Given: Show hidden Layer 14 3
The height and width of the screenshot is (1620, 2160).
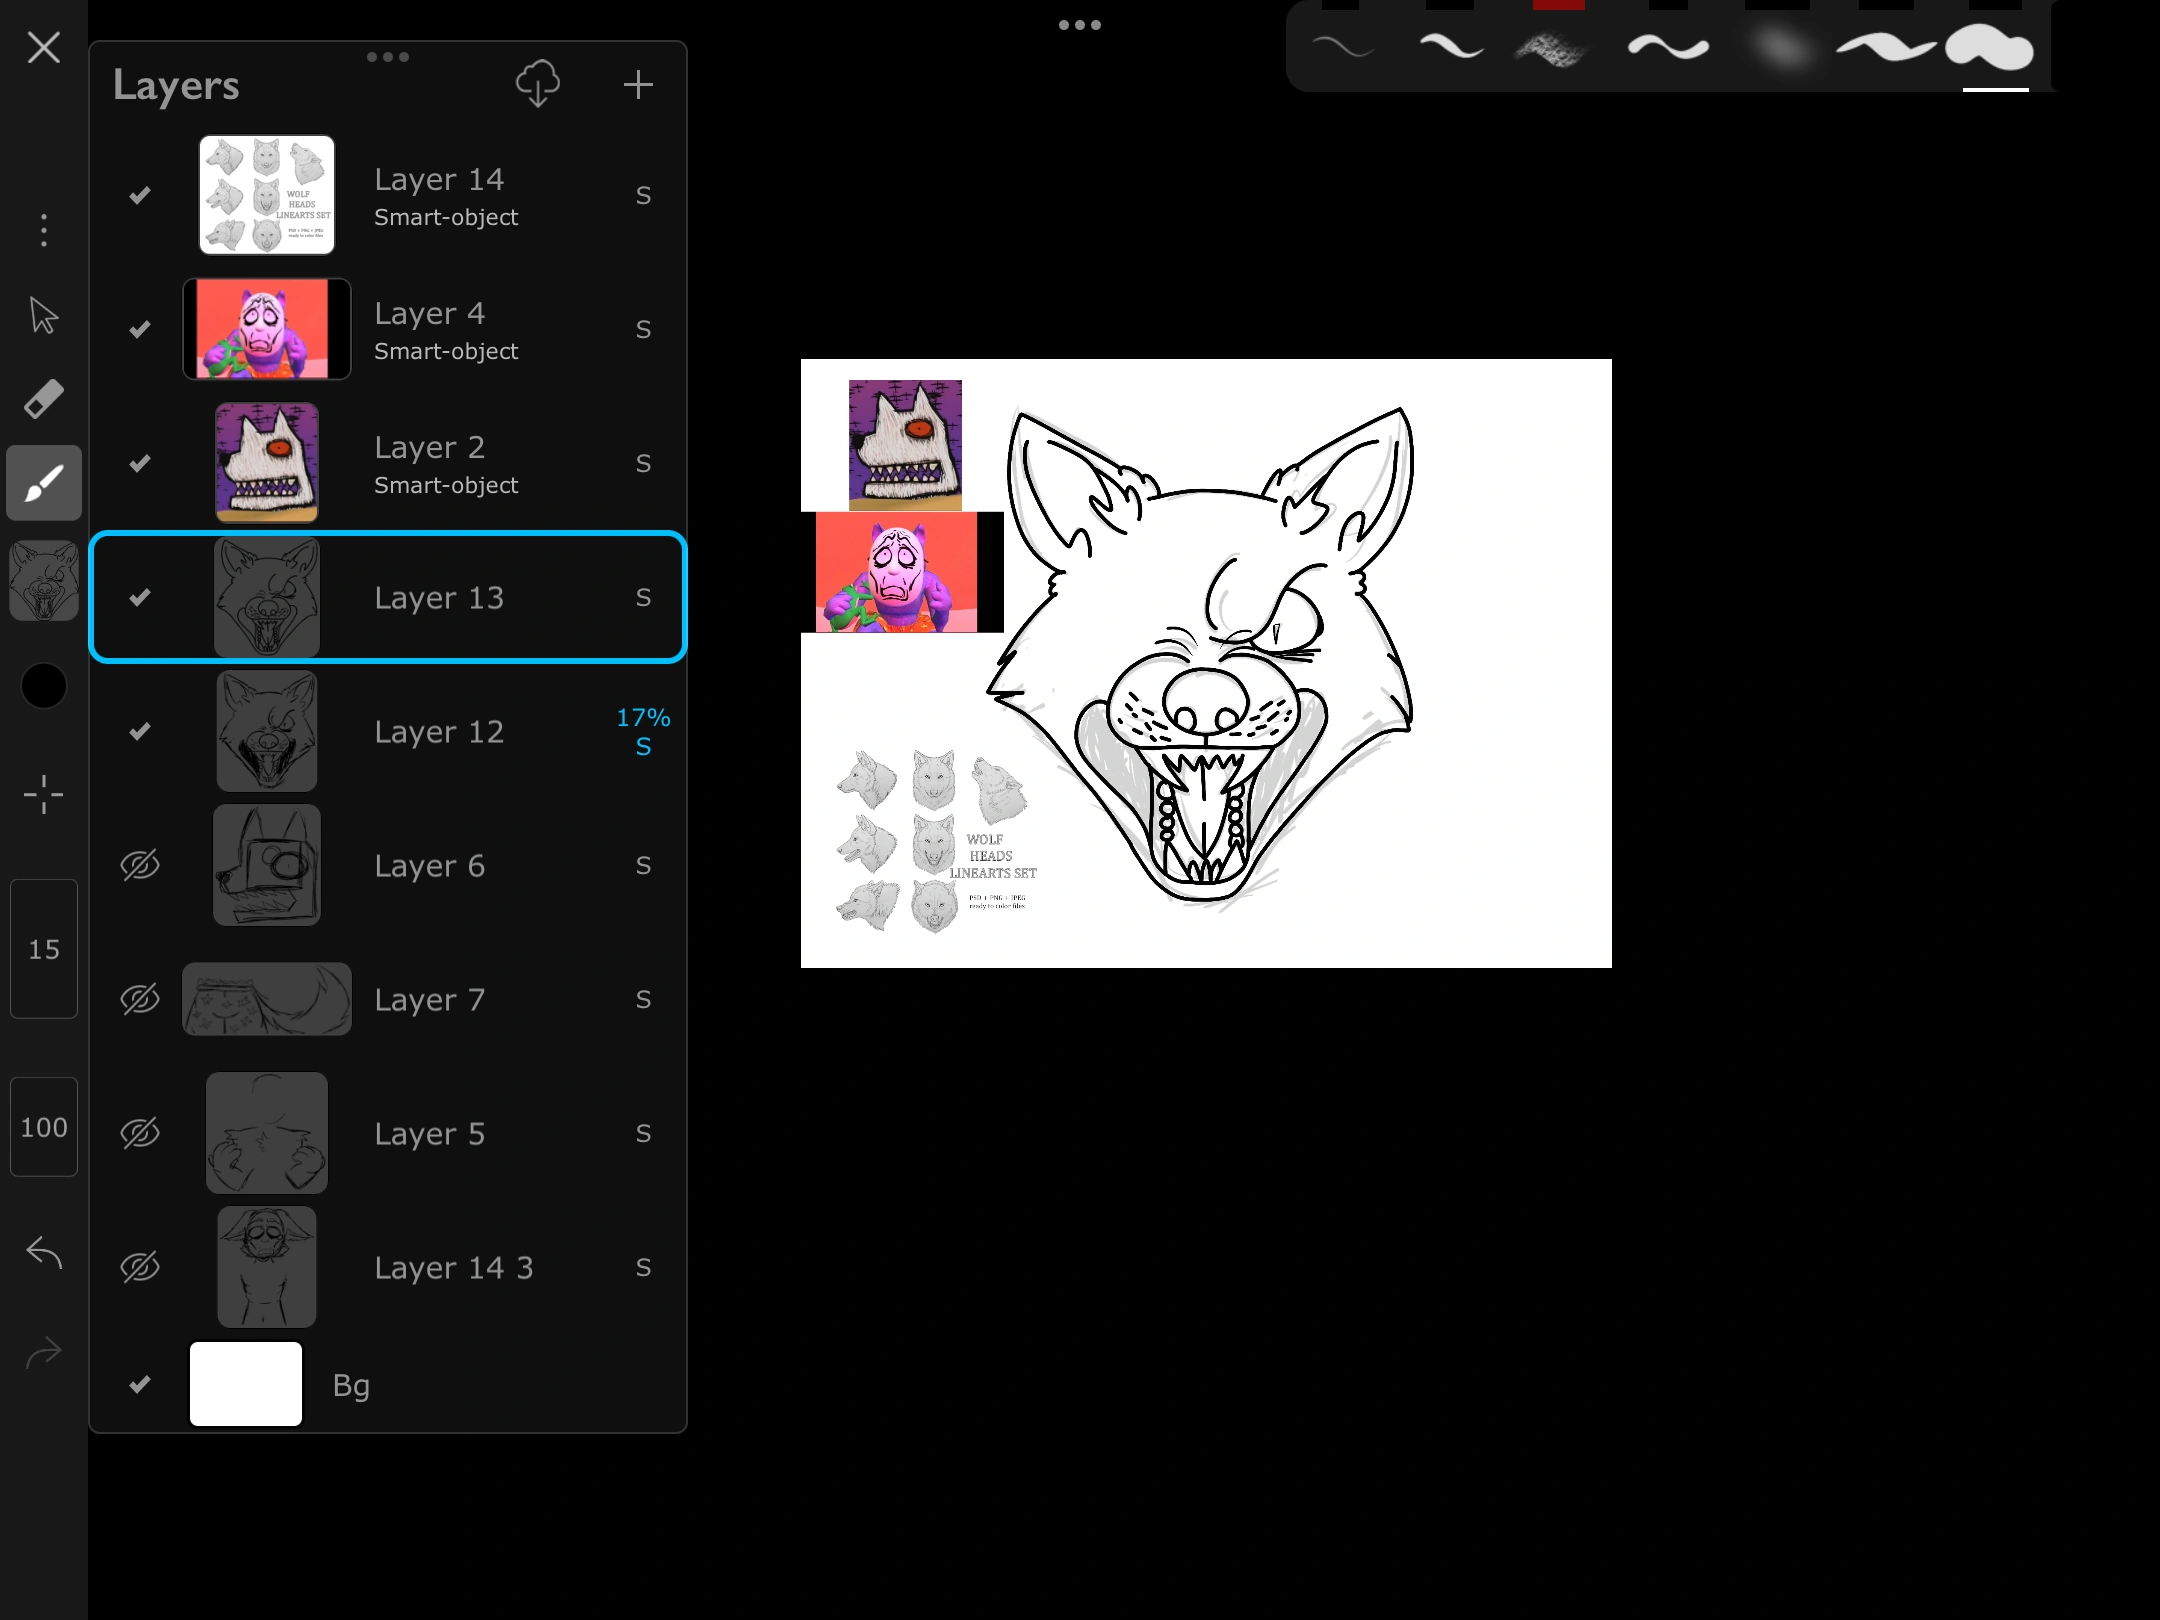Looking at the screenshot, I should point(140,1267).
